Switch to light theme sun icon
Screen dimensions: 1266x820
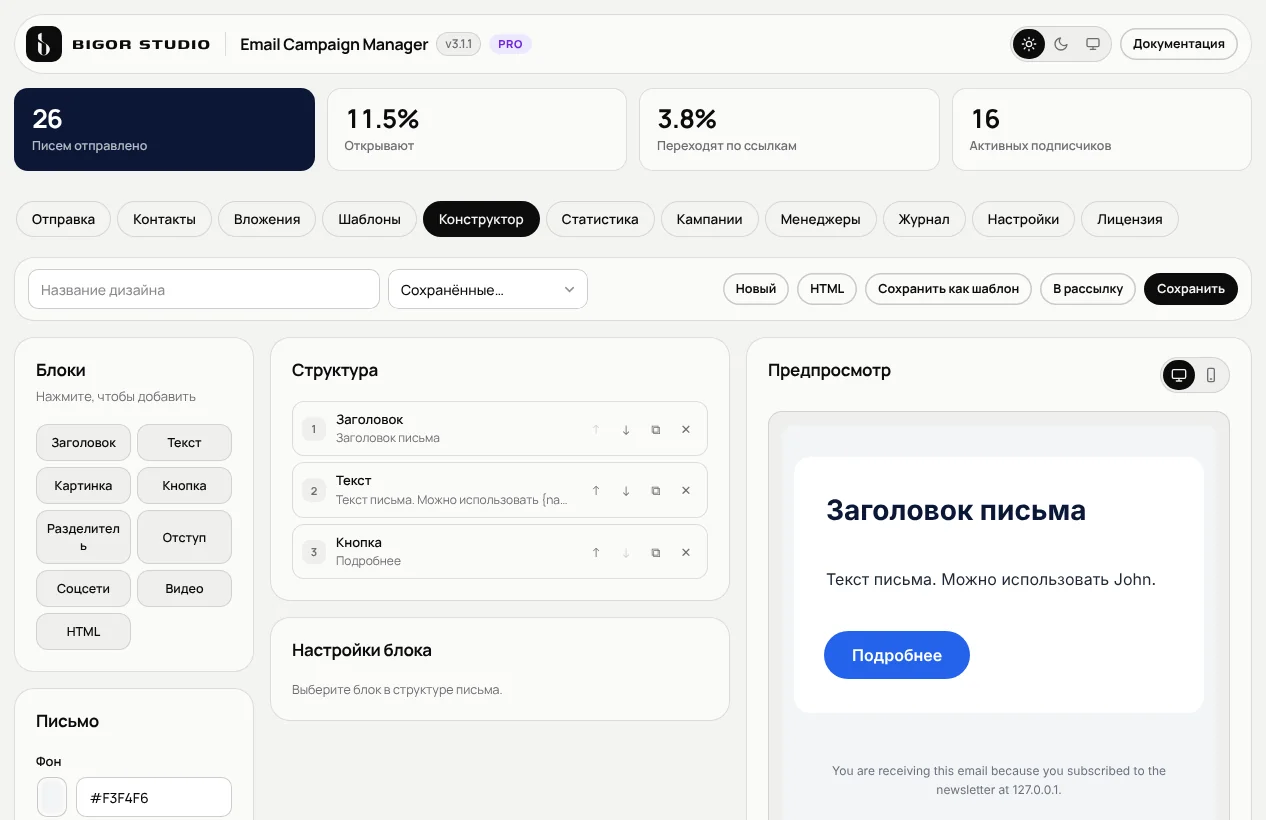click(1028, 44)
